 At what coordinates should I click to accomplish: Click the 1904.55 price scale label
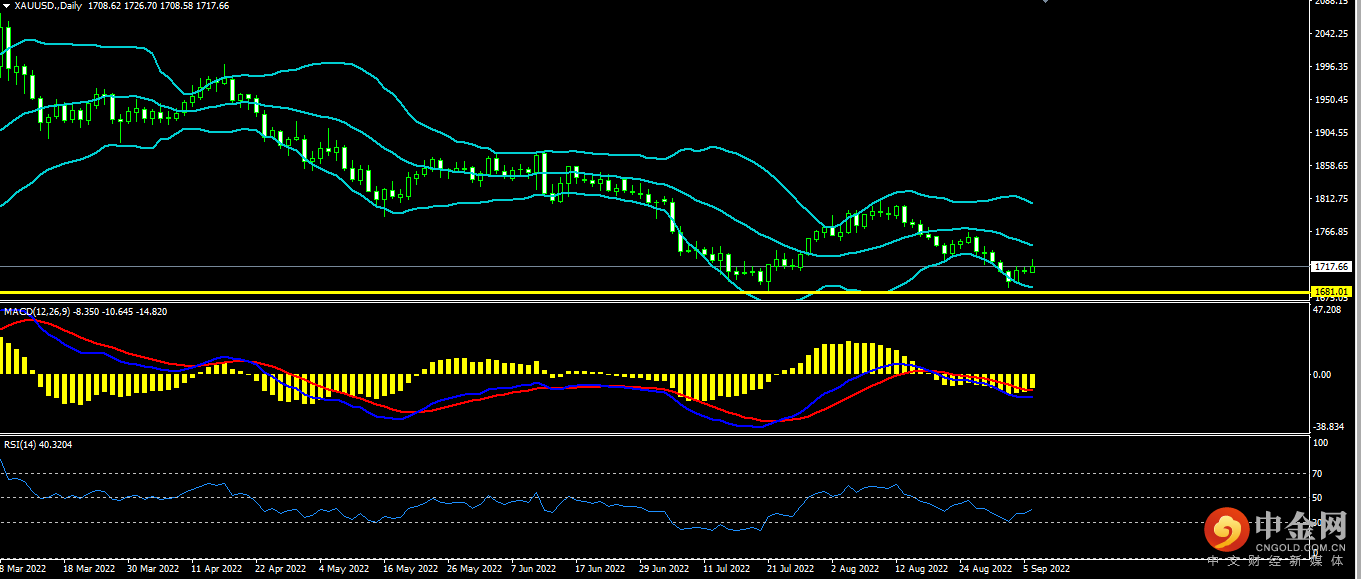click(x=1331, y=133)
